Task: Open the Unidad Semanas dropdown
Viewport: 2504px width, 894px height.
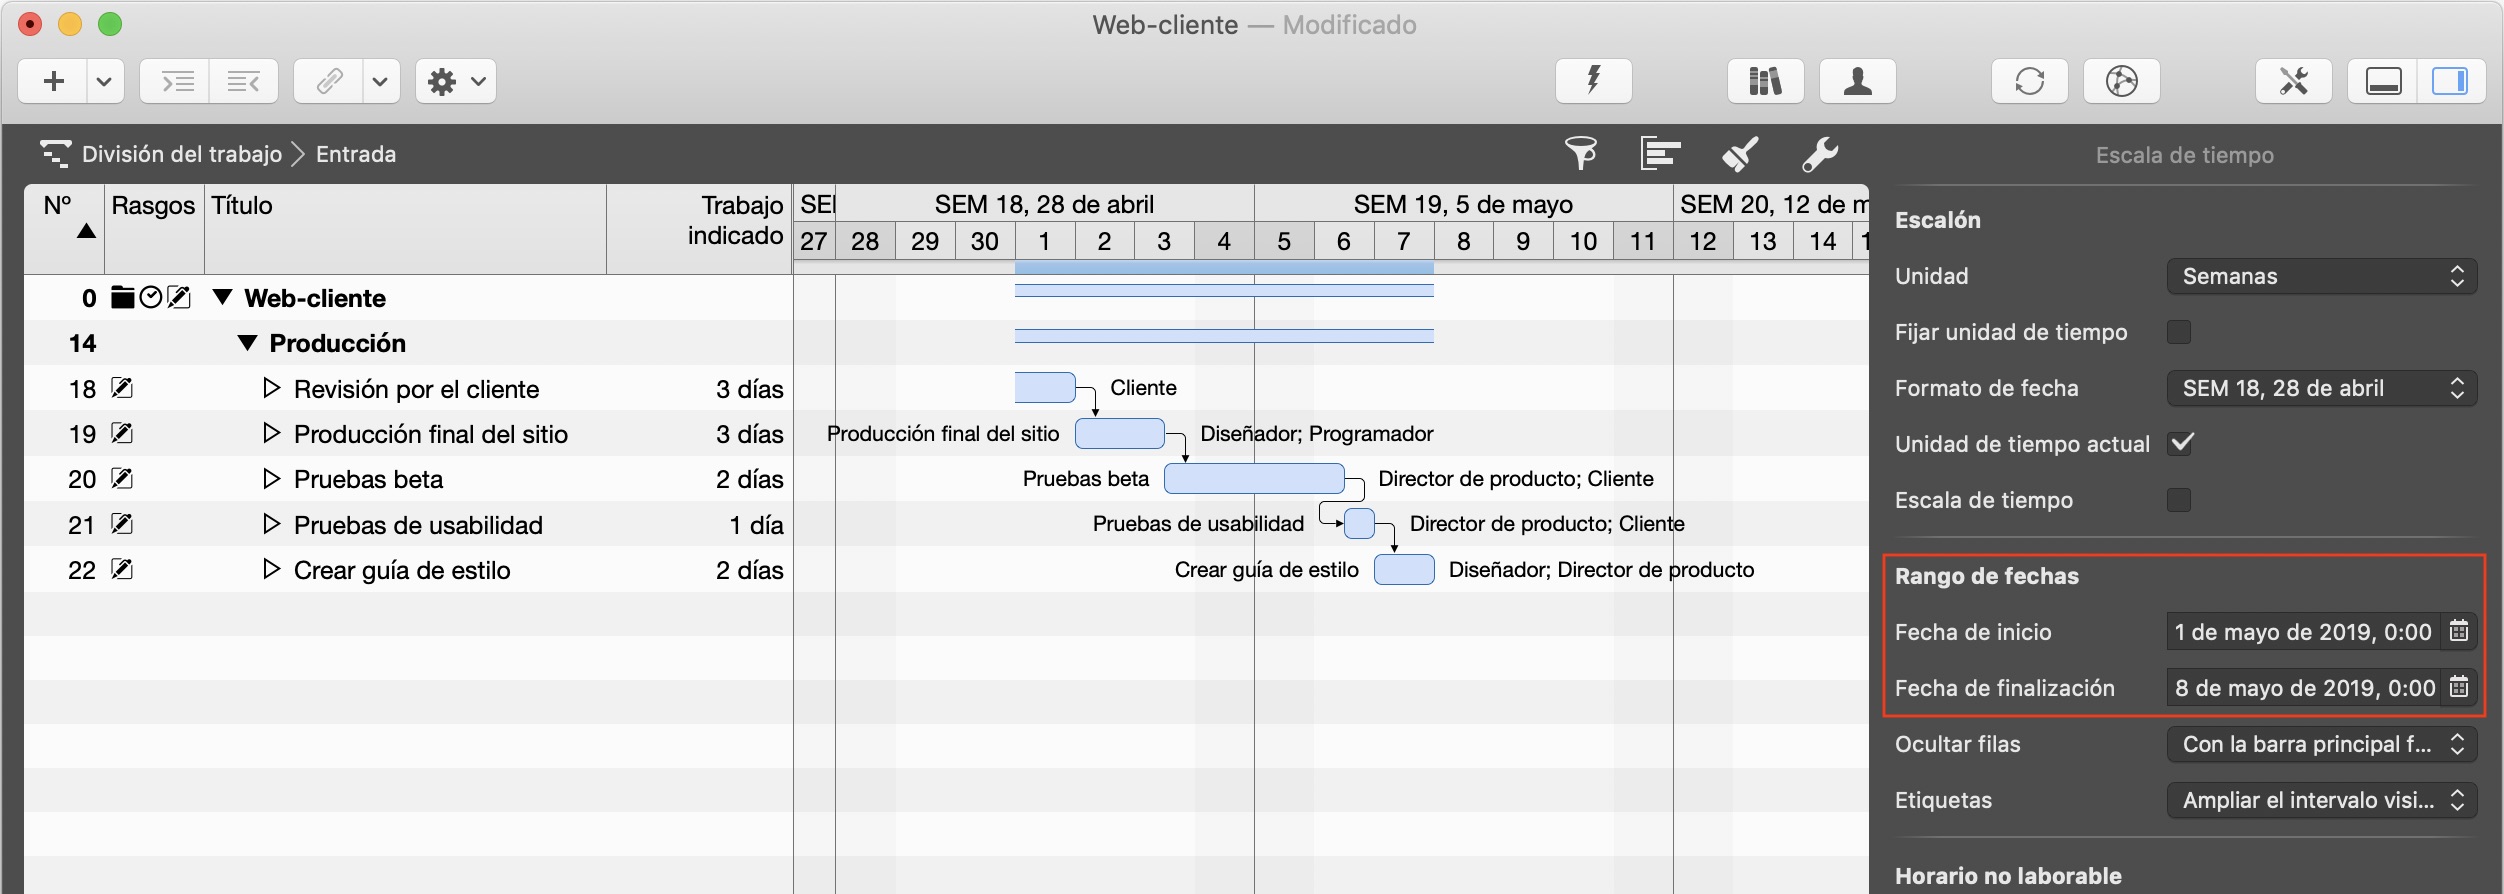Action: pyautogui.click(x=2321, y=277)
